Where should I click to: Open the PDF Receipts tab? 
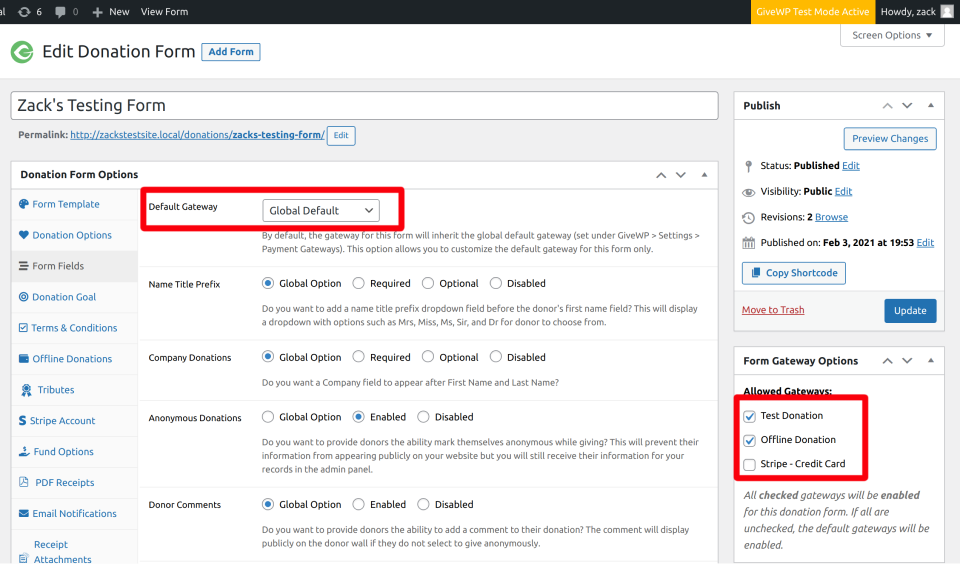pos(74,483)
